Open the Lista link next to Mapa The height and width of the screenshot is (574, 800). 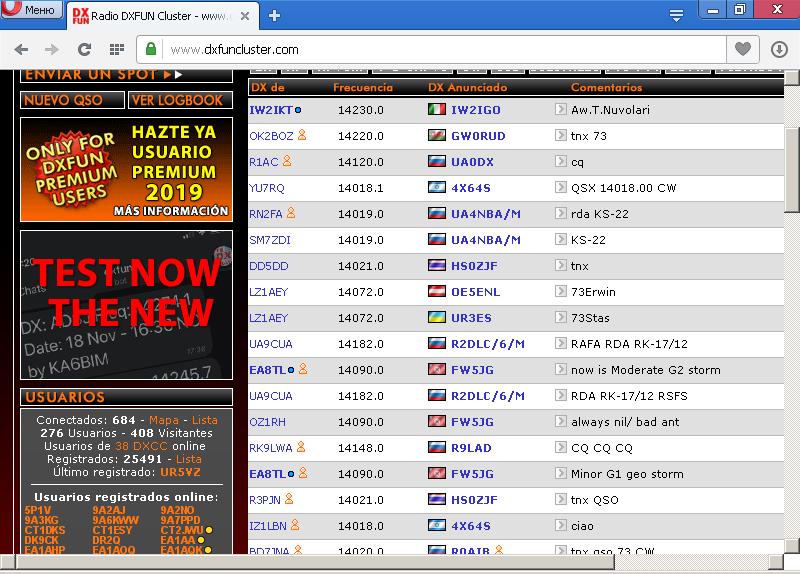coord(205,420)
